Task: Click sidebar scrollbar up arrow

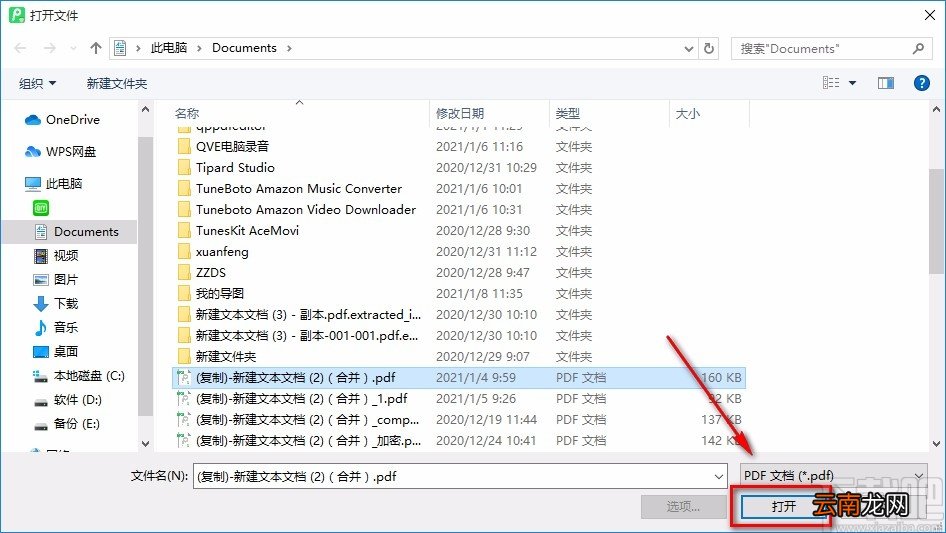Action: pyautogui.click(x=145, y=110)
